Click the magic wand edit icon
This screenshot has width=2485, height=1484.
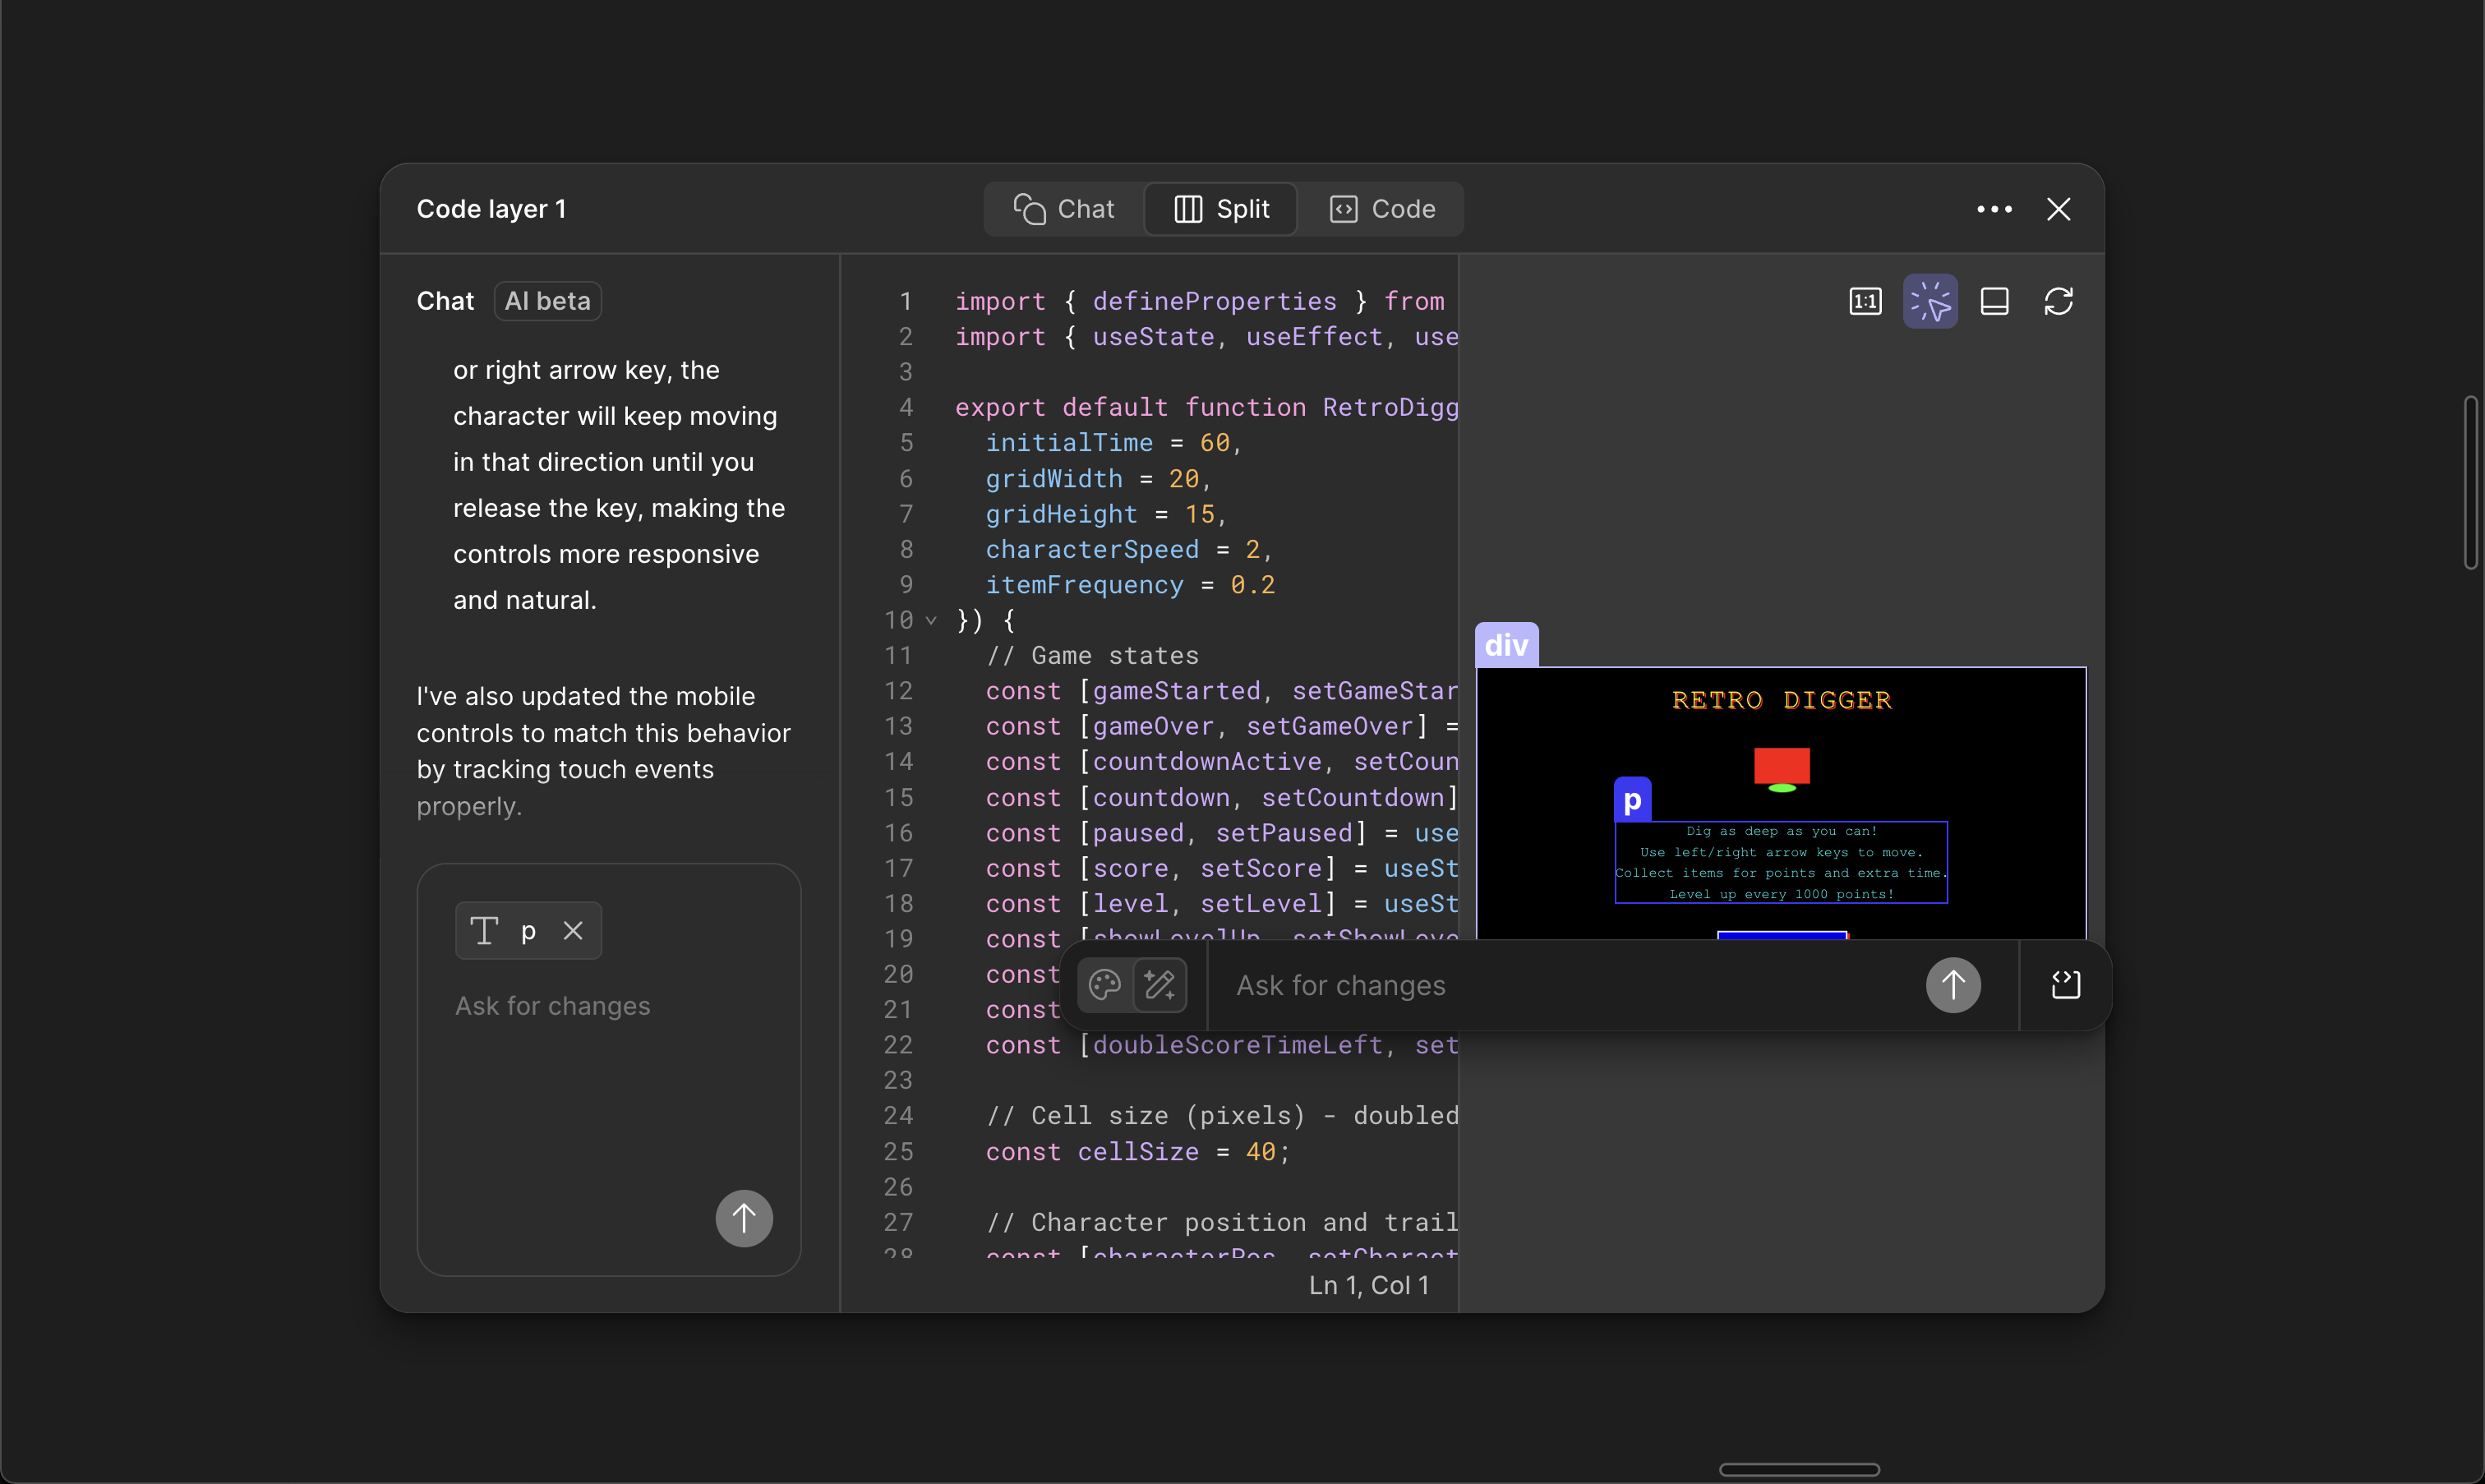tap(1159, 985)
